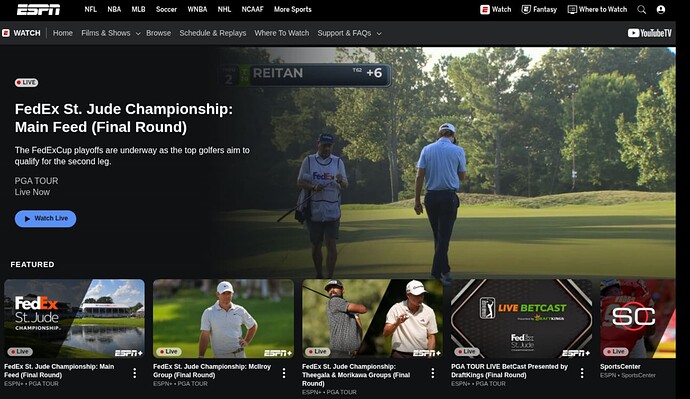Click the Fantasy shield icon
This screenshot has height=399, width=690.
coord(525,9)
